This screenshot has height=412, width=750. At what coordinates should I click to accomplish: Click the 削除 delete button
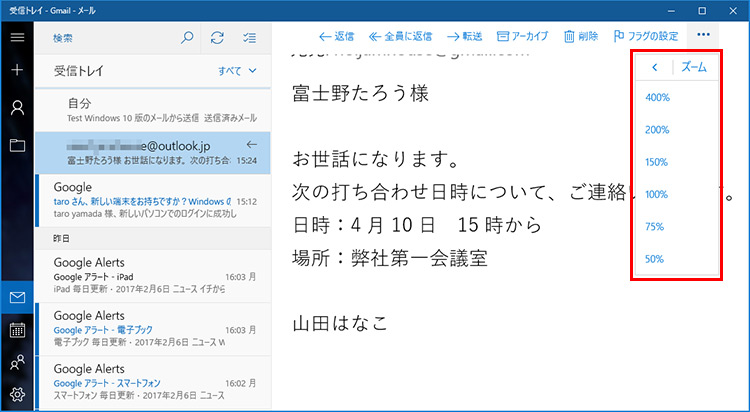(x=581, y=35)
